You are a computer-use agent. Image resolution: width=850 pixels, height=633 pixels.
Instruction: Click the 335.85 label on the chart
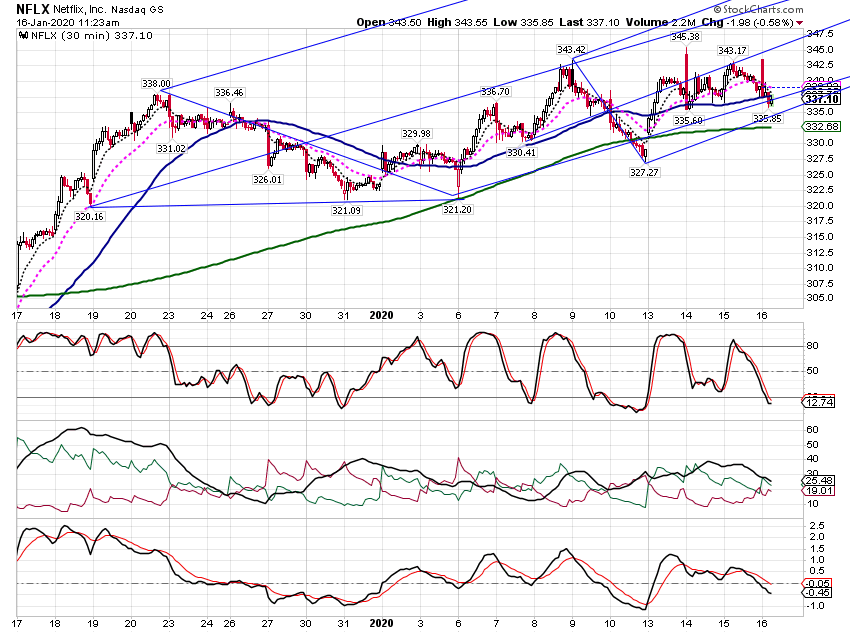(767, 118)
